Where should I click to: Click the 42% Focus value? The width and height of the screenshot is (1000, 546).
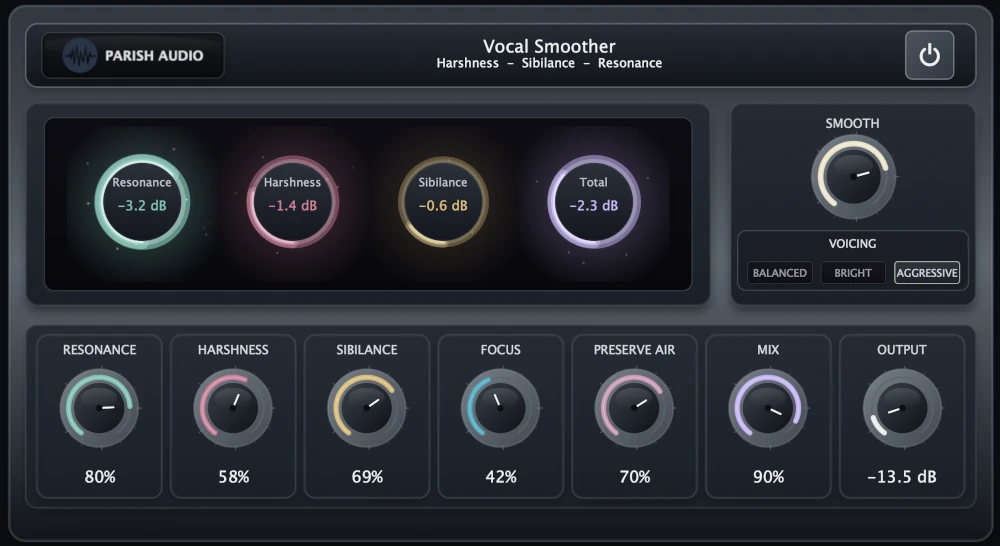tap(501, 477)
